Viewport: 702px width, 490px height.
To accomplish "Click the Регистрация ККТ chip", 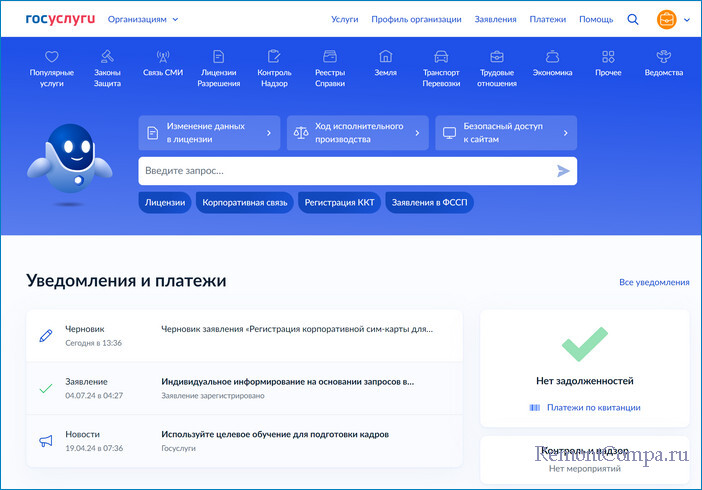I will click(339, 202).
